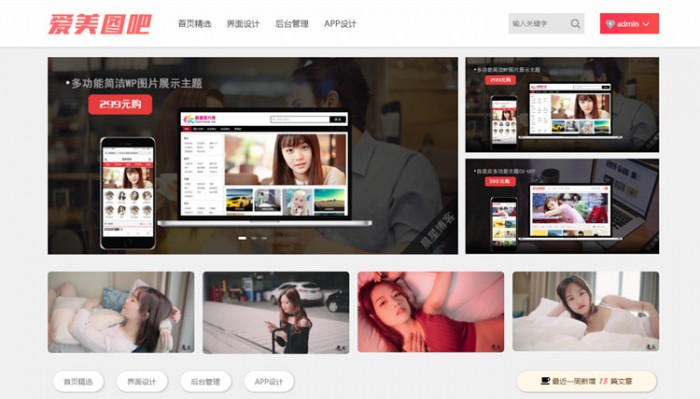Click the 爱美图吧 site logo
This screenshot has width=700, height=399.
point(100,24)
